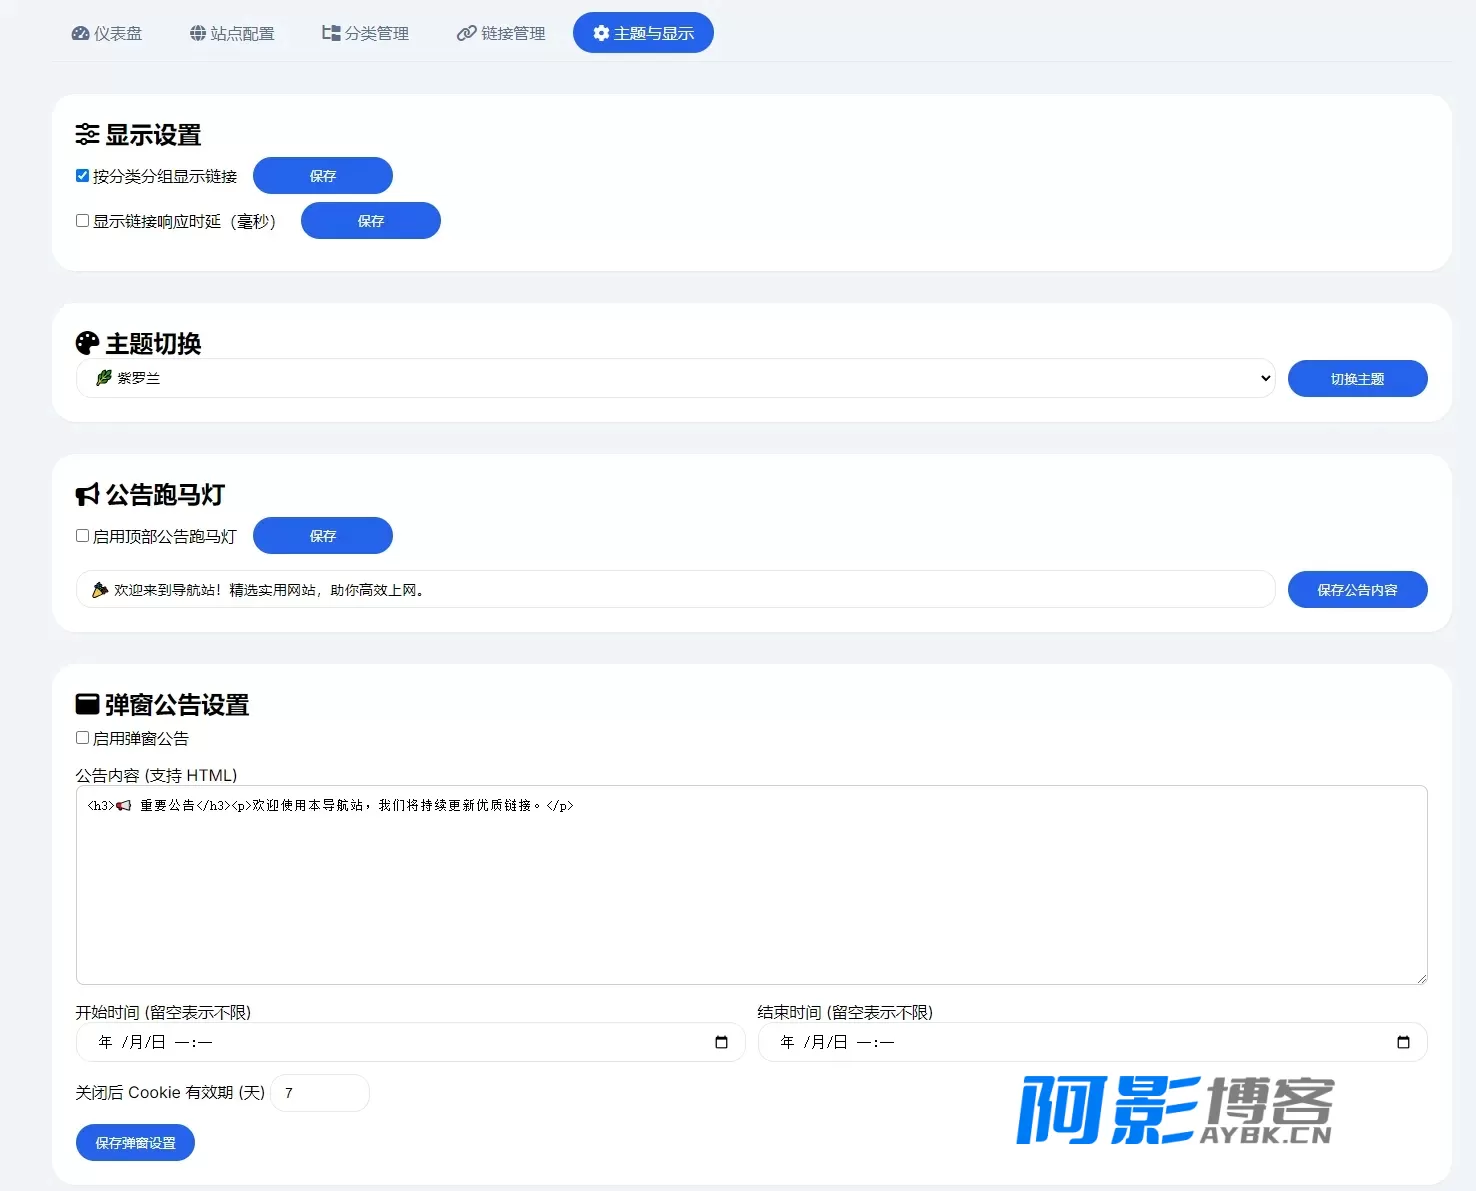Click the 保存公告内容 button
Image resolution: width=1476 pixels, height=1191 pixels.
click(x=1357, y=590)
